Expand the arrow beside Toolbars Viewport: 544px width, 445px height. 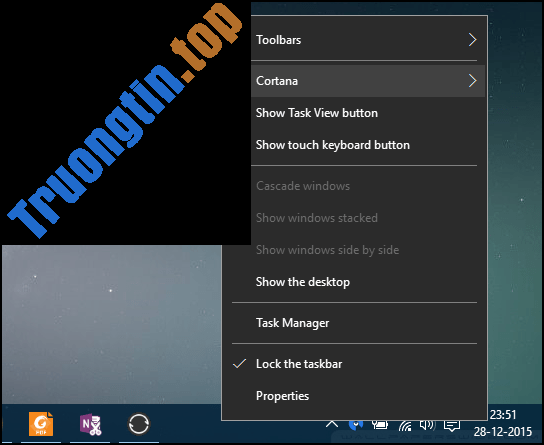click(x=473, y=40)
